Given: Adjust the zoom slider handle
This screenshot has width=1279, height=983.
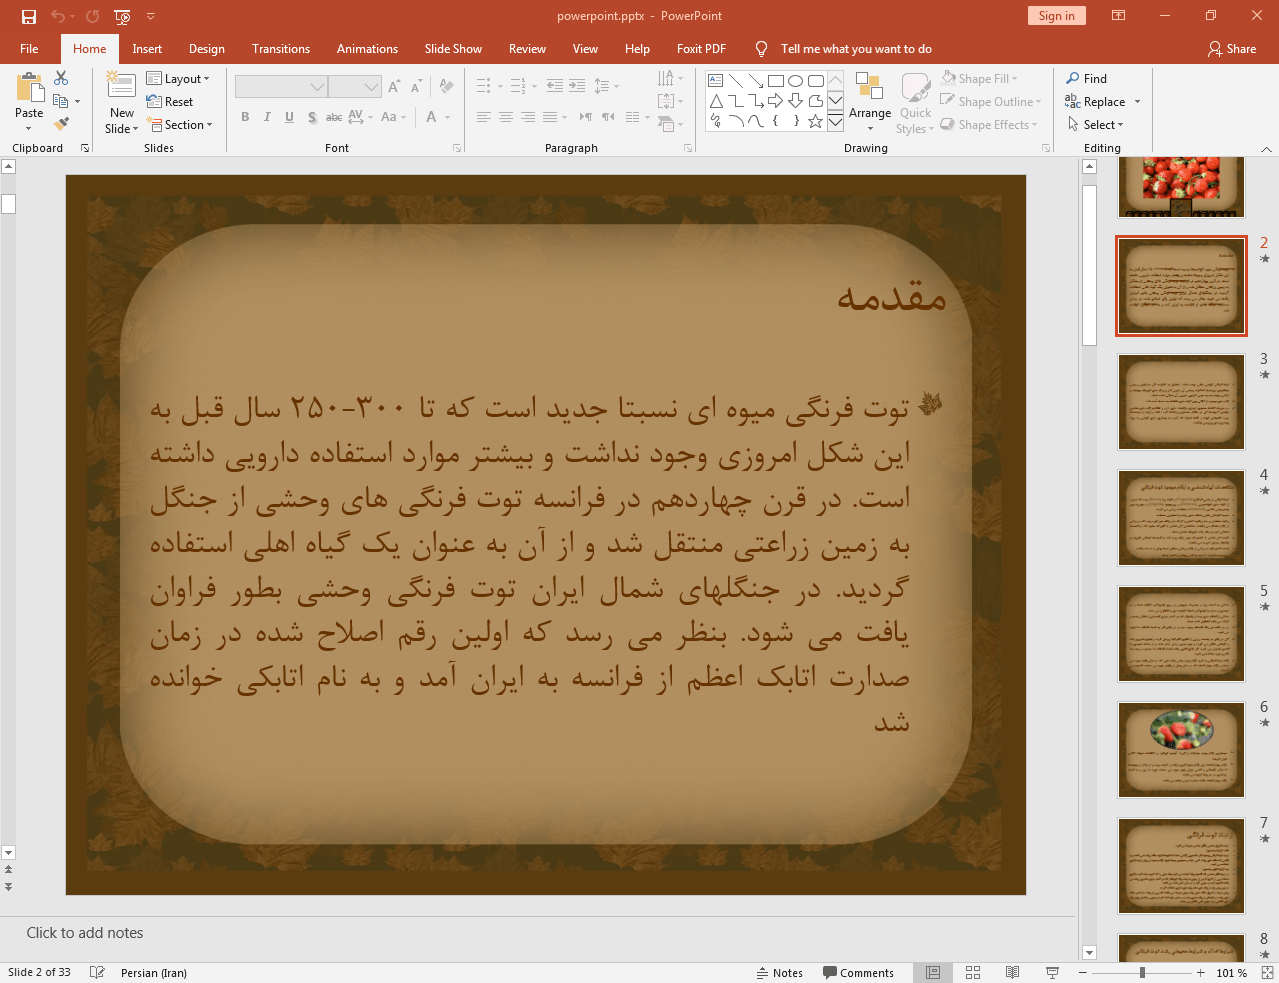Looking at the screenshot, I should tap(1142, 972).
